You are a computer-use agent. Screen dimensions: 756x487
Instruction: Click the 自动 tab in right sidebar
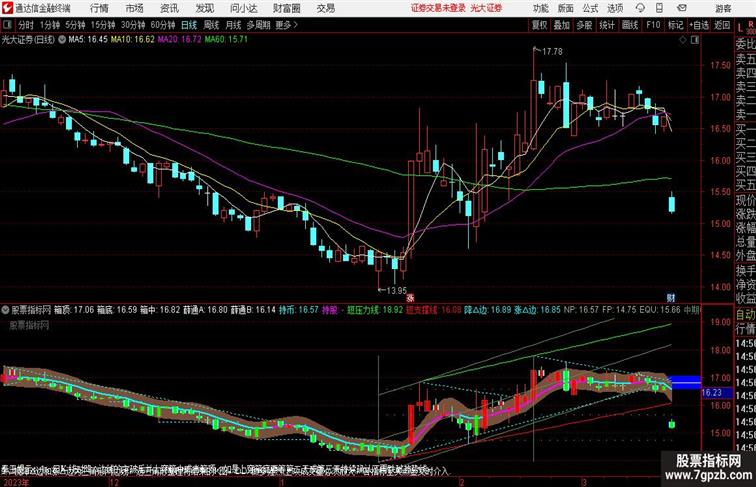click(745, 315)
